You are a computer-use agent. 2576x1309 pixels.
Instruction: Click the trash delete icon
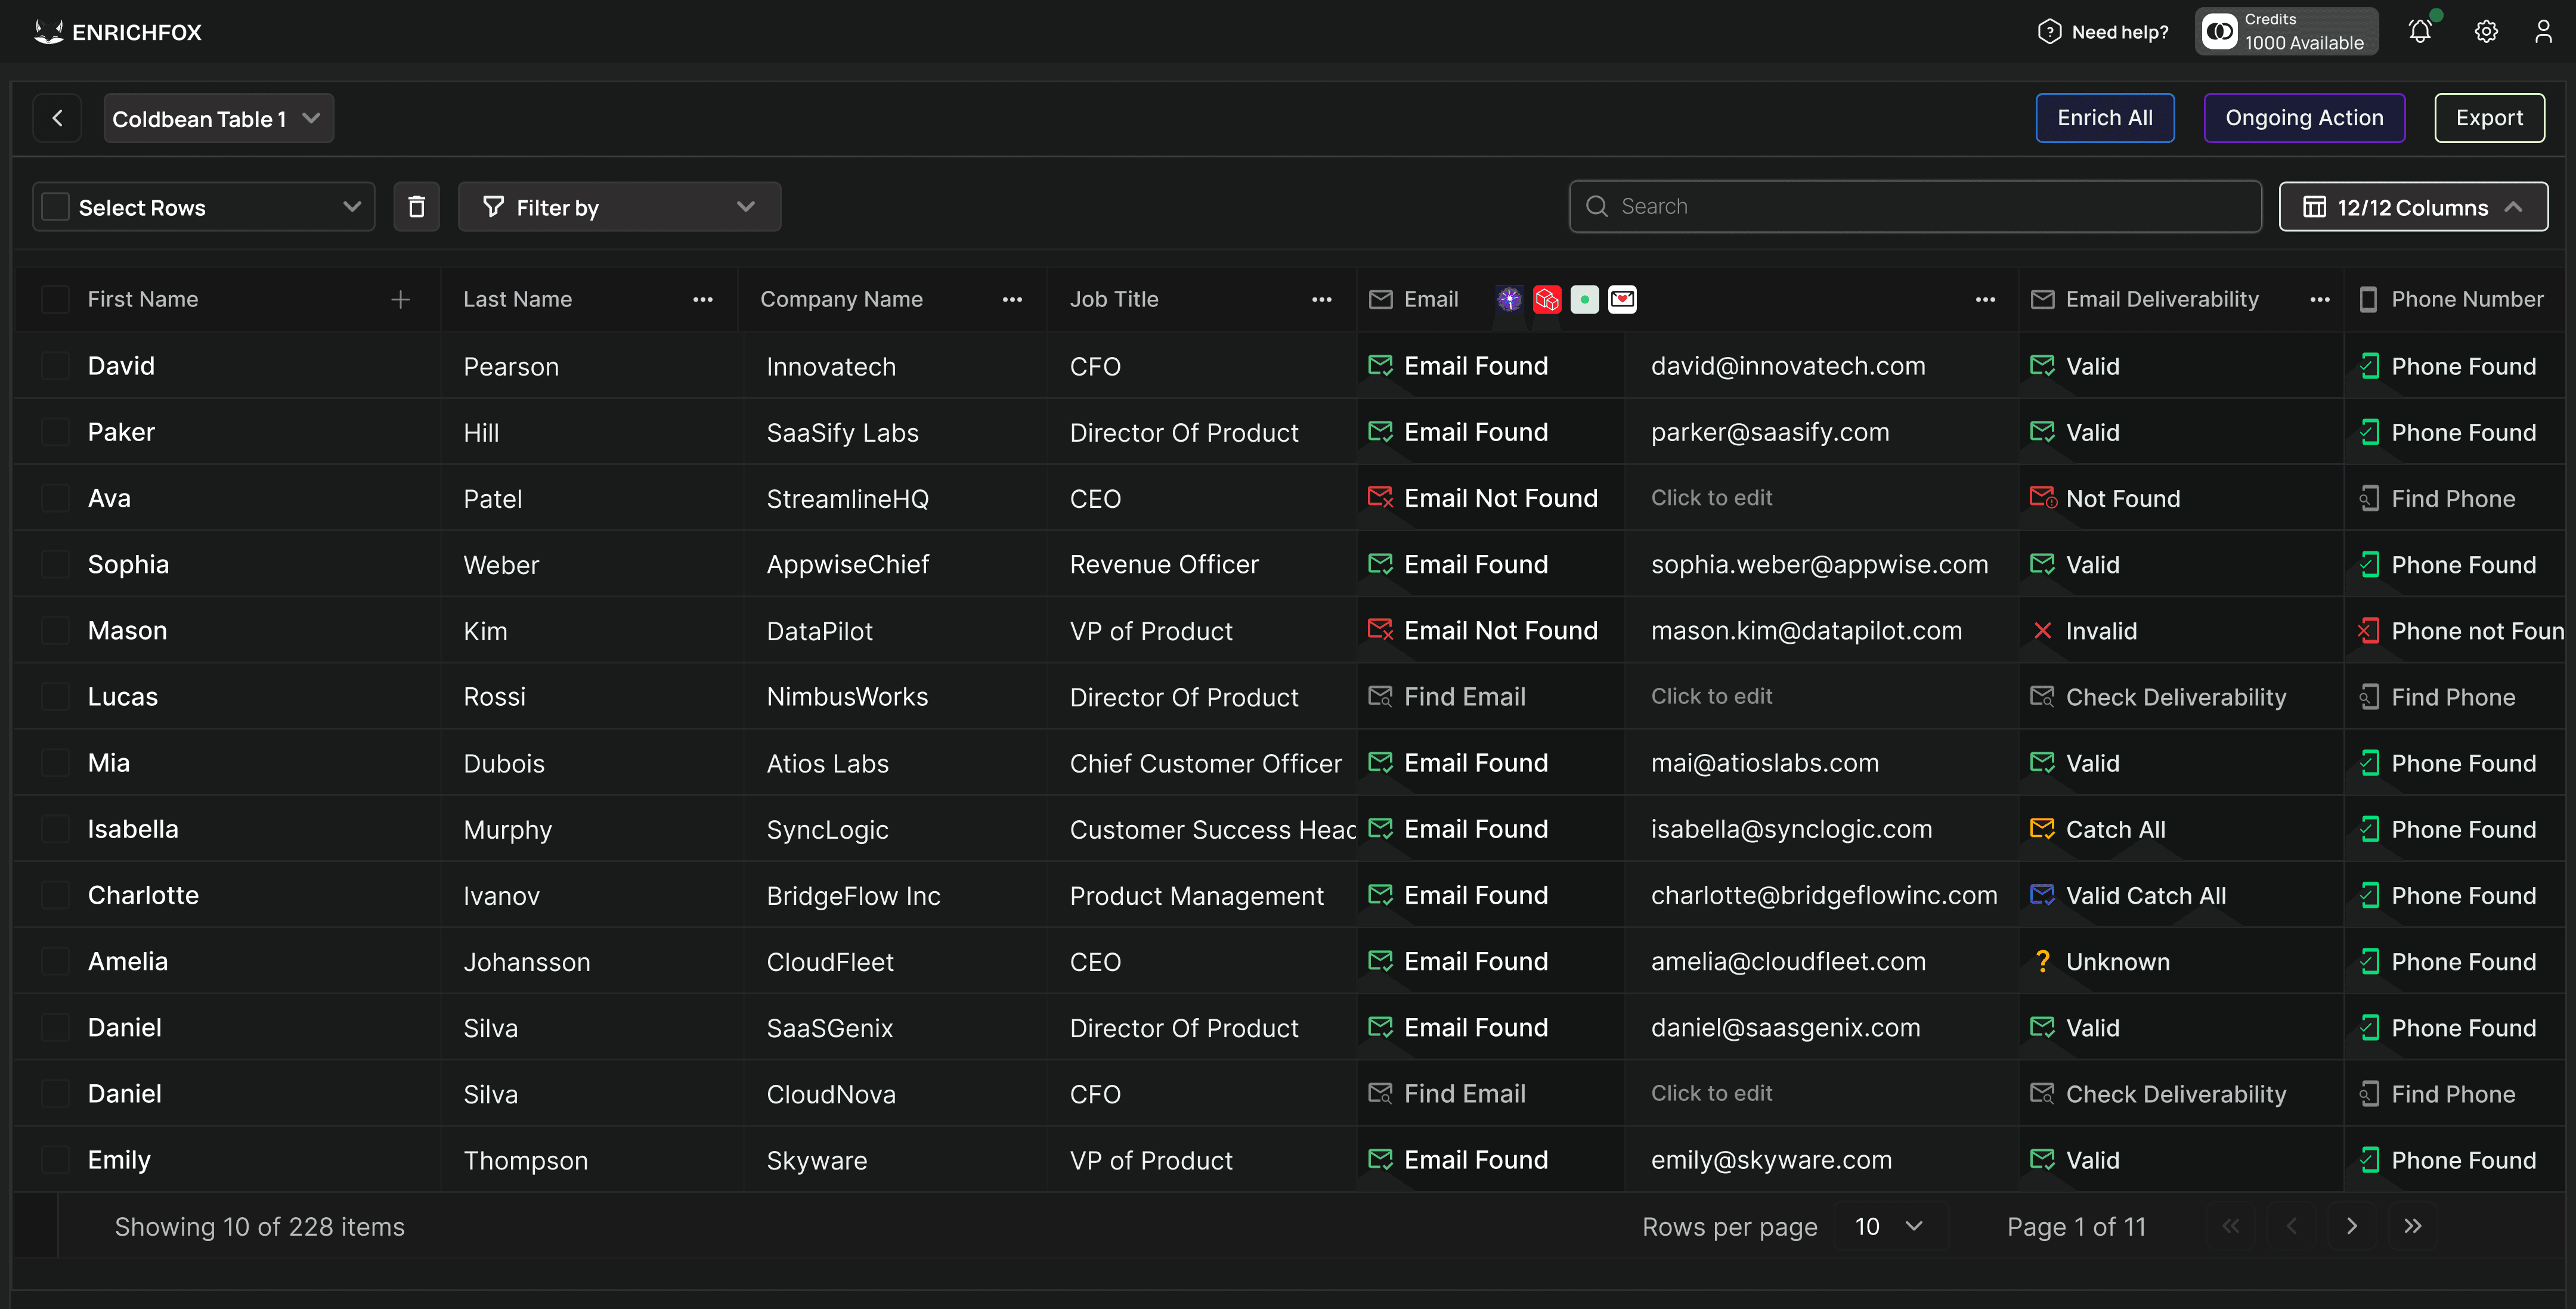(416, 207)
